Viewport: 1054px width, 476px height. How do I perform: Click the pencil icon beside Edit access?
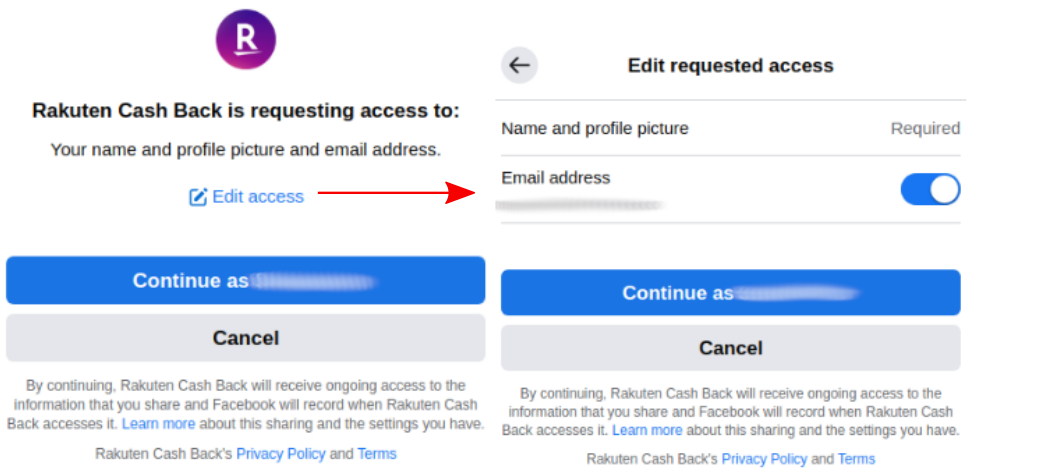point(198,197)
